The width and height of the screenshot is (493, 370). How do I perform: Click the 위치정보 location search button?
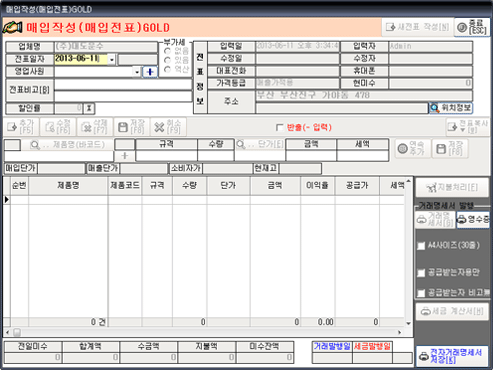(451, 108)
